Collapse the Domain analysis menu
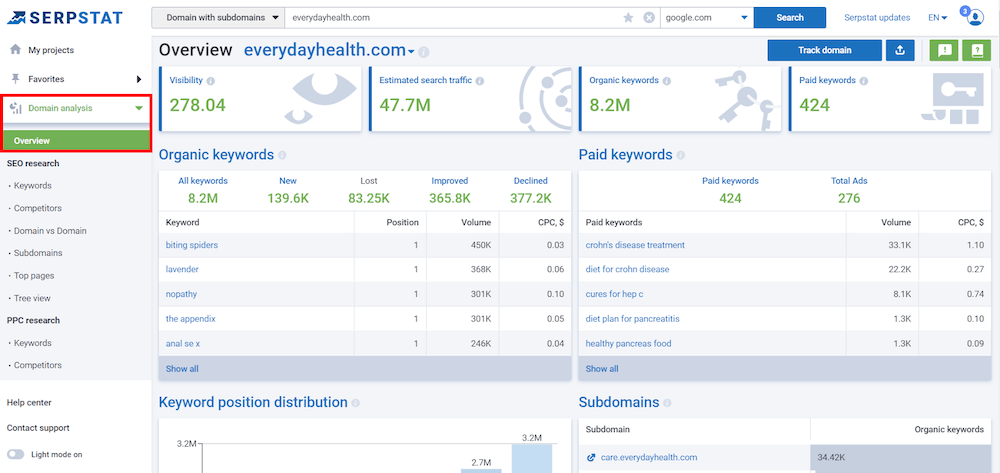The width and height of the screenshot is (1000, 473). coord(76,107)
